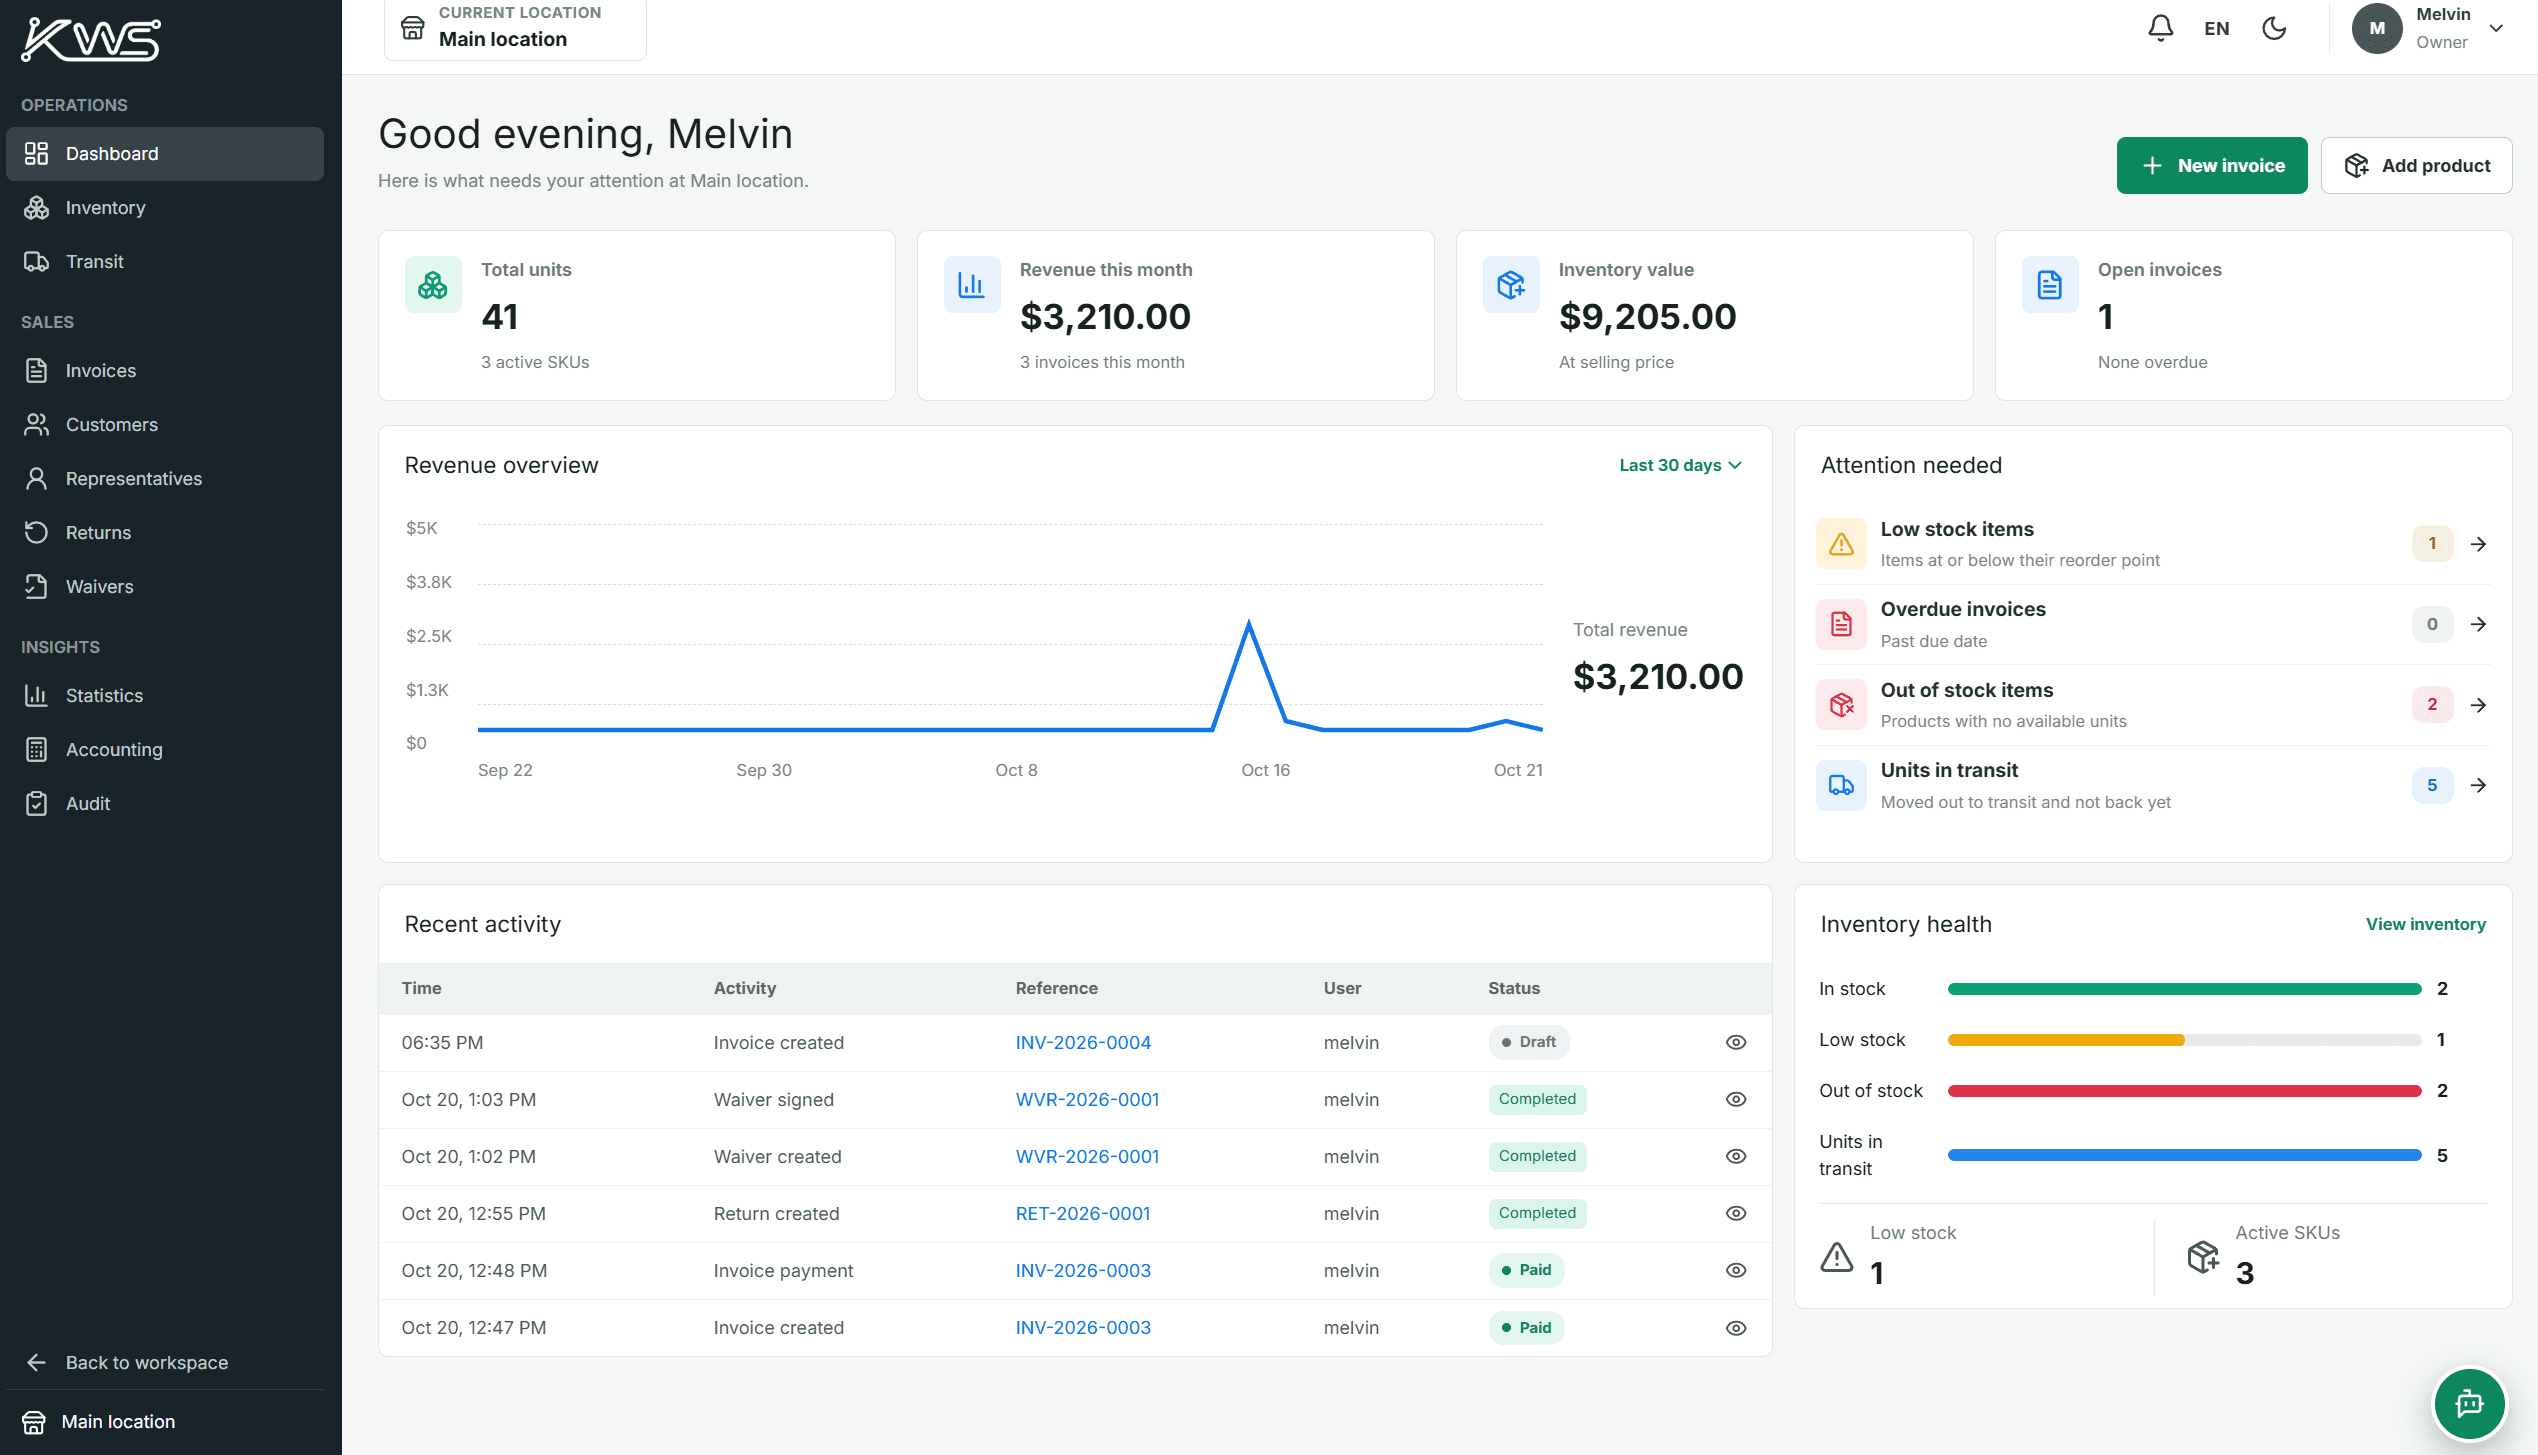Click the Out of stock box icon
2538x1455 pixels.
(x=1841, y=705)
